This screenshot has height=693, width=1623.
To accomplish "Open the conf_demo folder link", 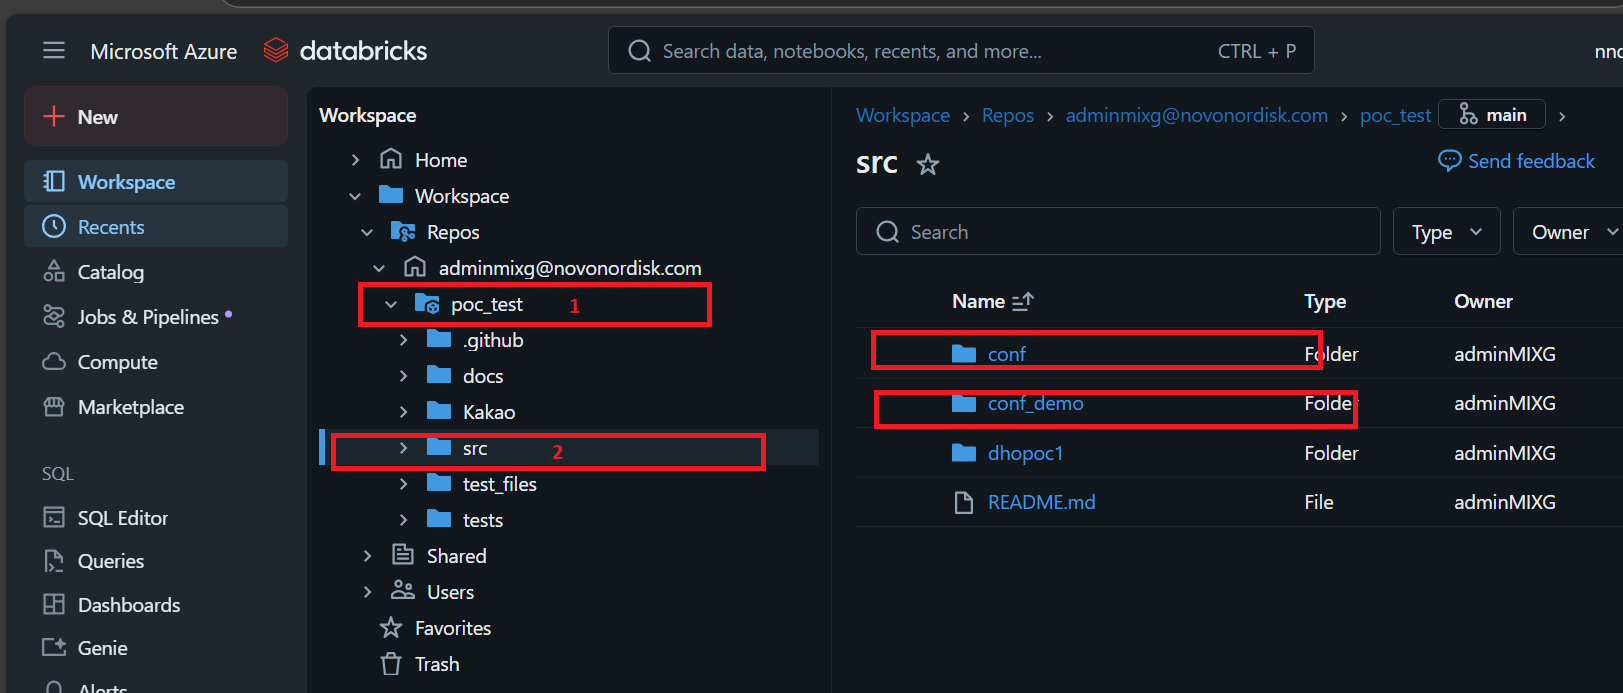I will point(1036,403).
